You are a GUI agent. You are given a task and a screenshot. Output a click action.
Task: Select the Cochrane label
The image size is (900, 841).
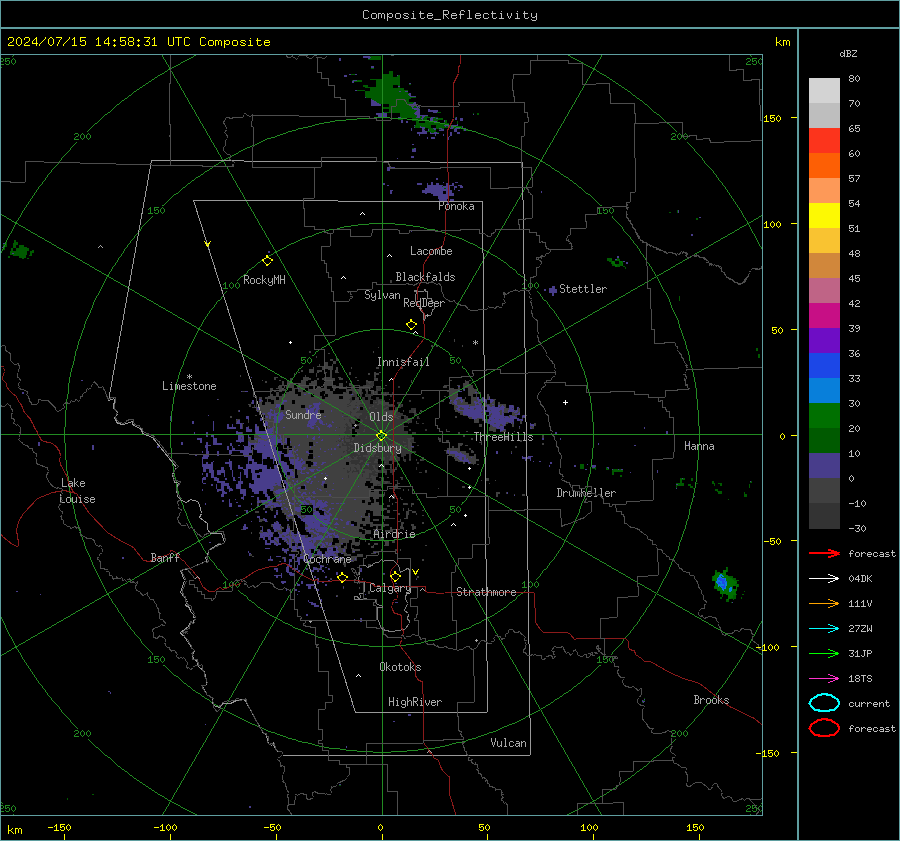pos(327,559)
